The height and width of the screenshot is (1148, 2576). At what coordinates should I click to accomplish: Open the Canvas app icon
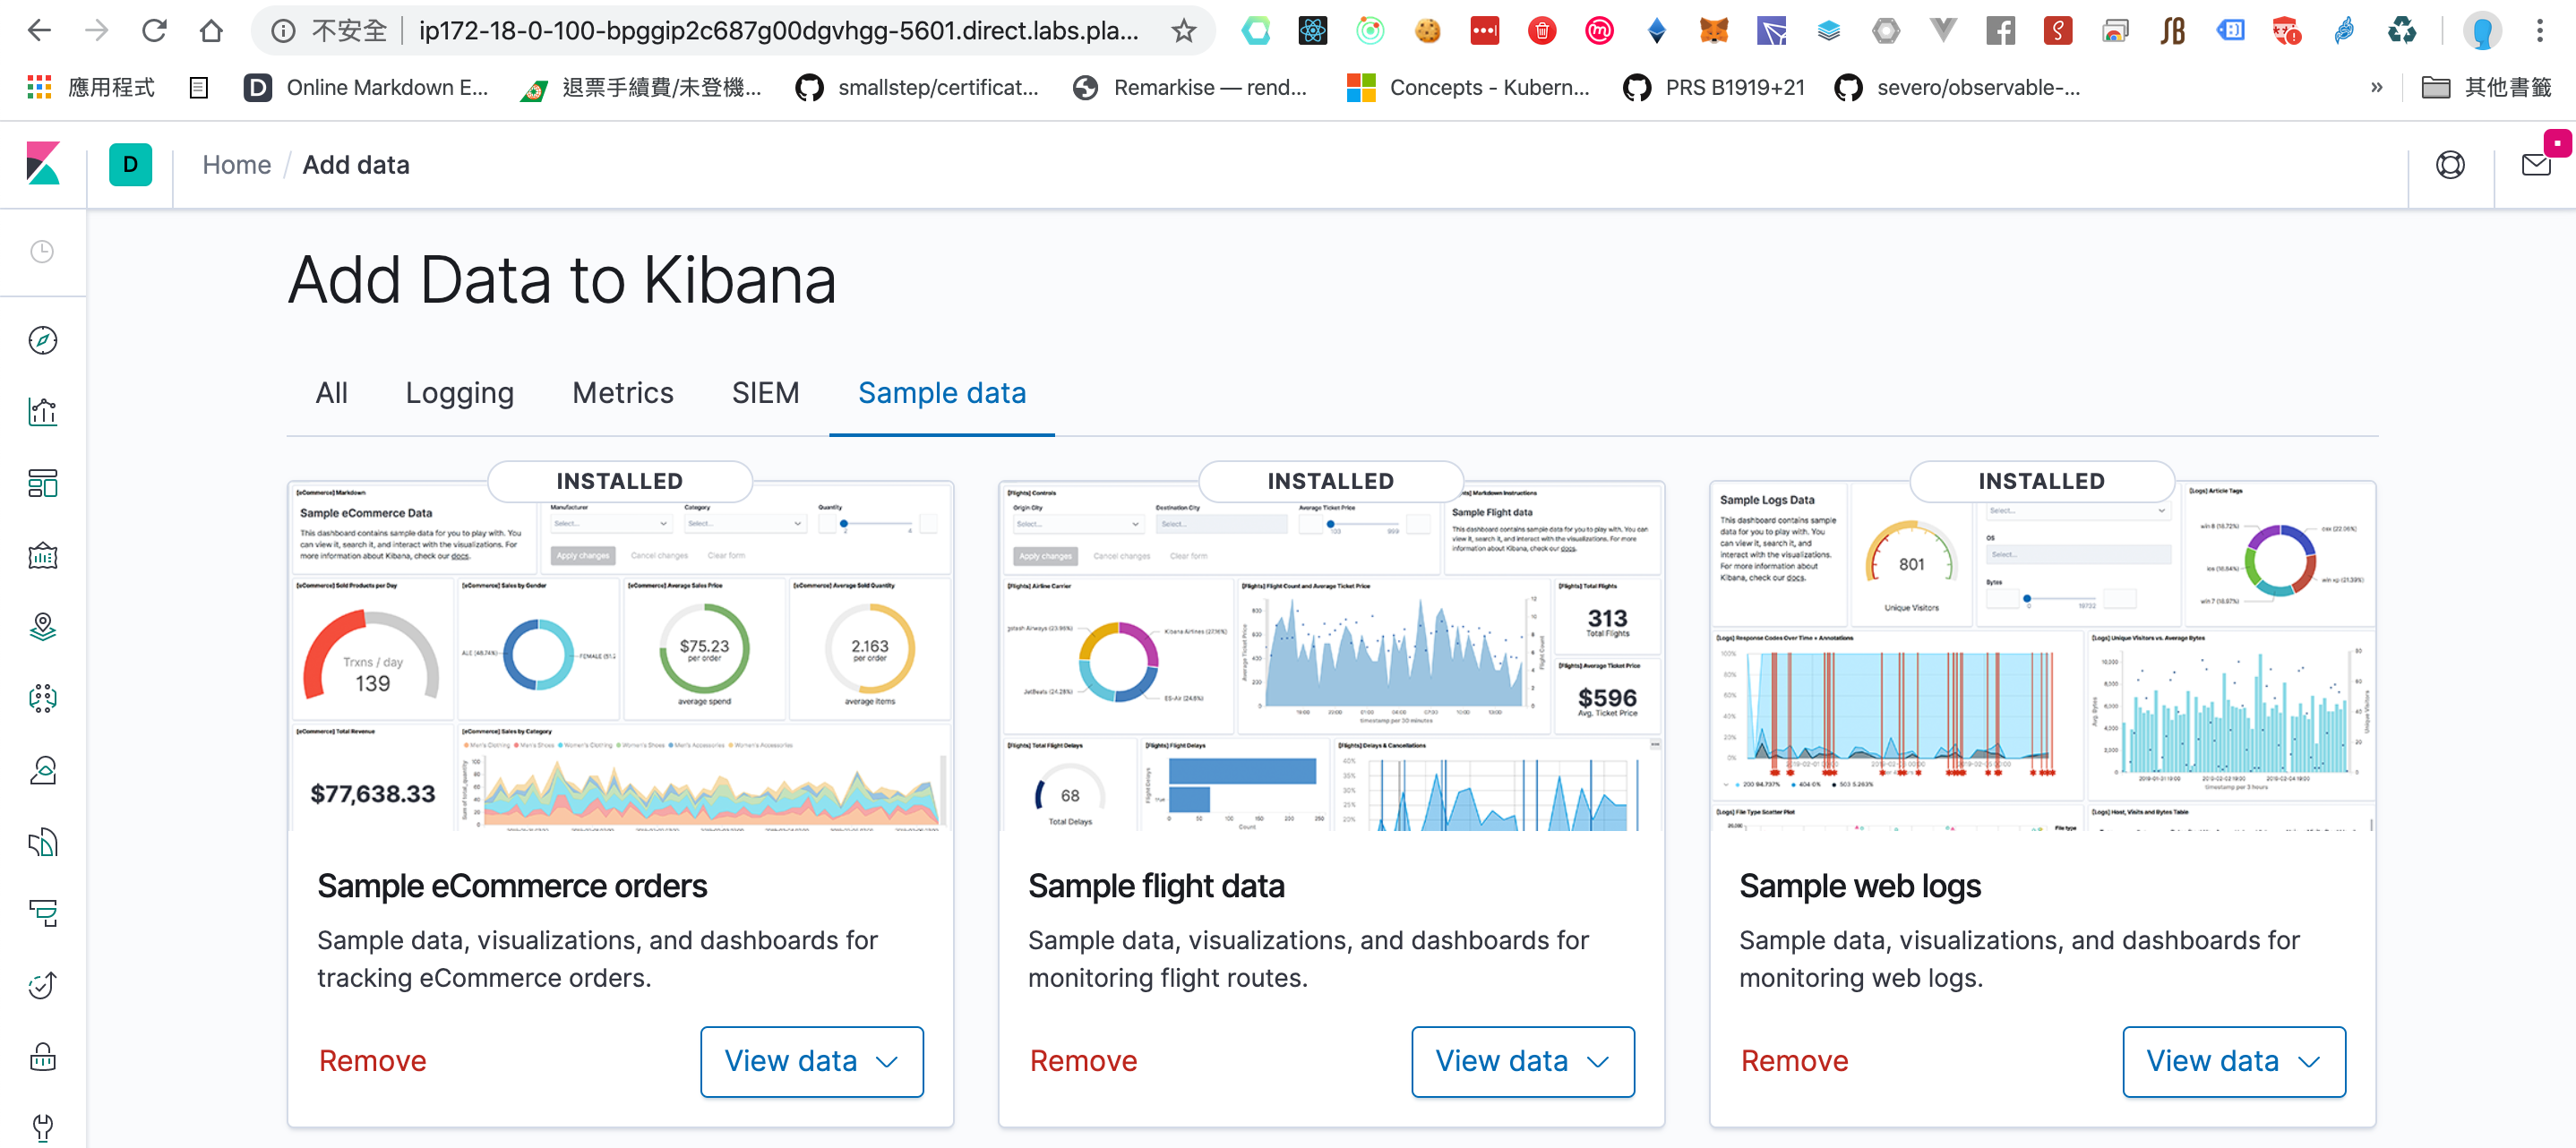pos(42,556)
